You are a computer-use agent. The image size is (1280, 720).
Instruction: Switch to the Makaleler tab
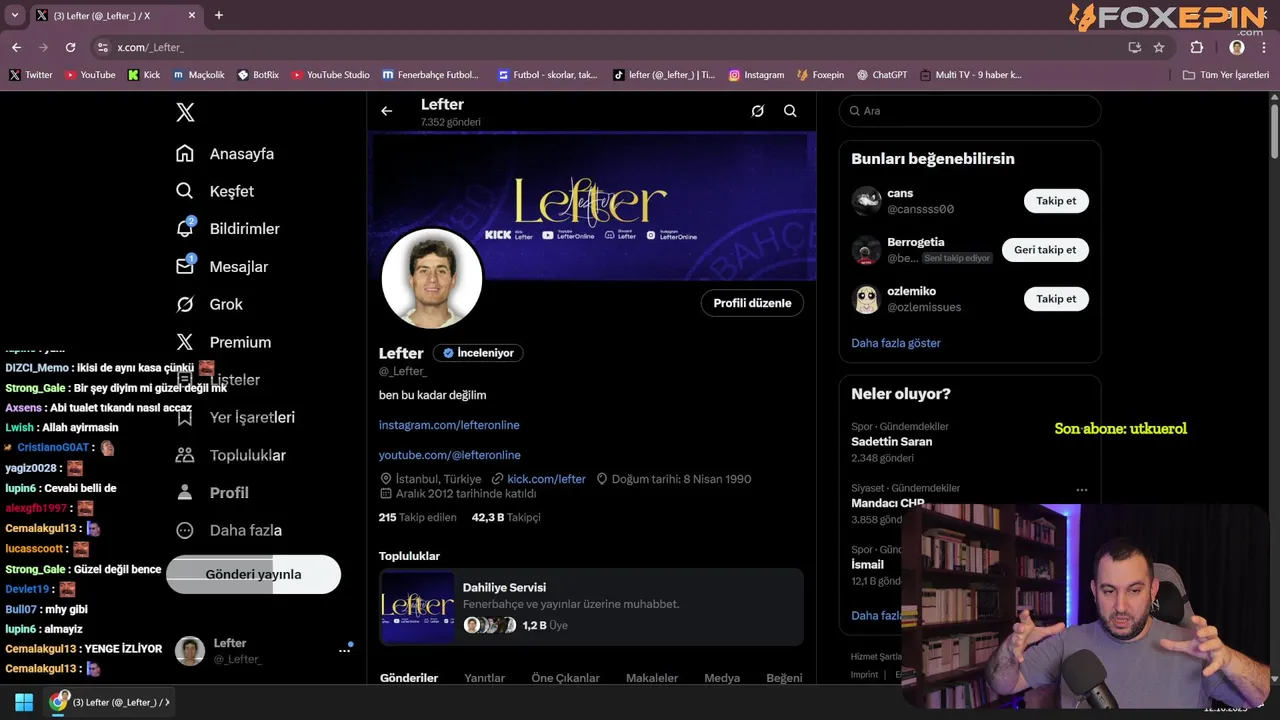(652, 678)
